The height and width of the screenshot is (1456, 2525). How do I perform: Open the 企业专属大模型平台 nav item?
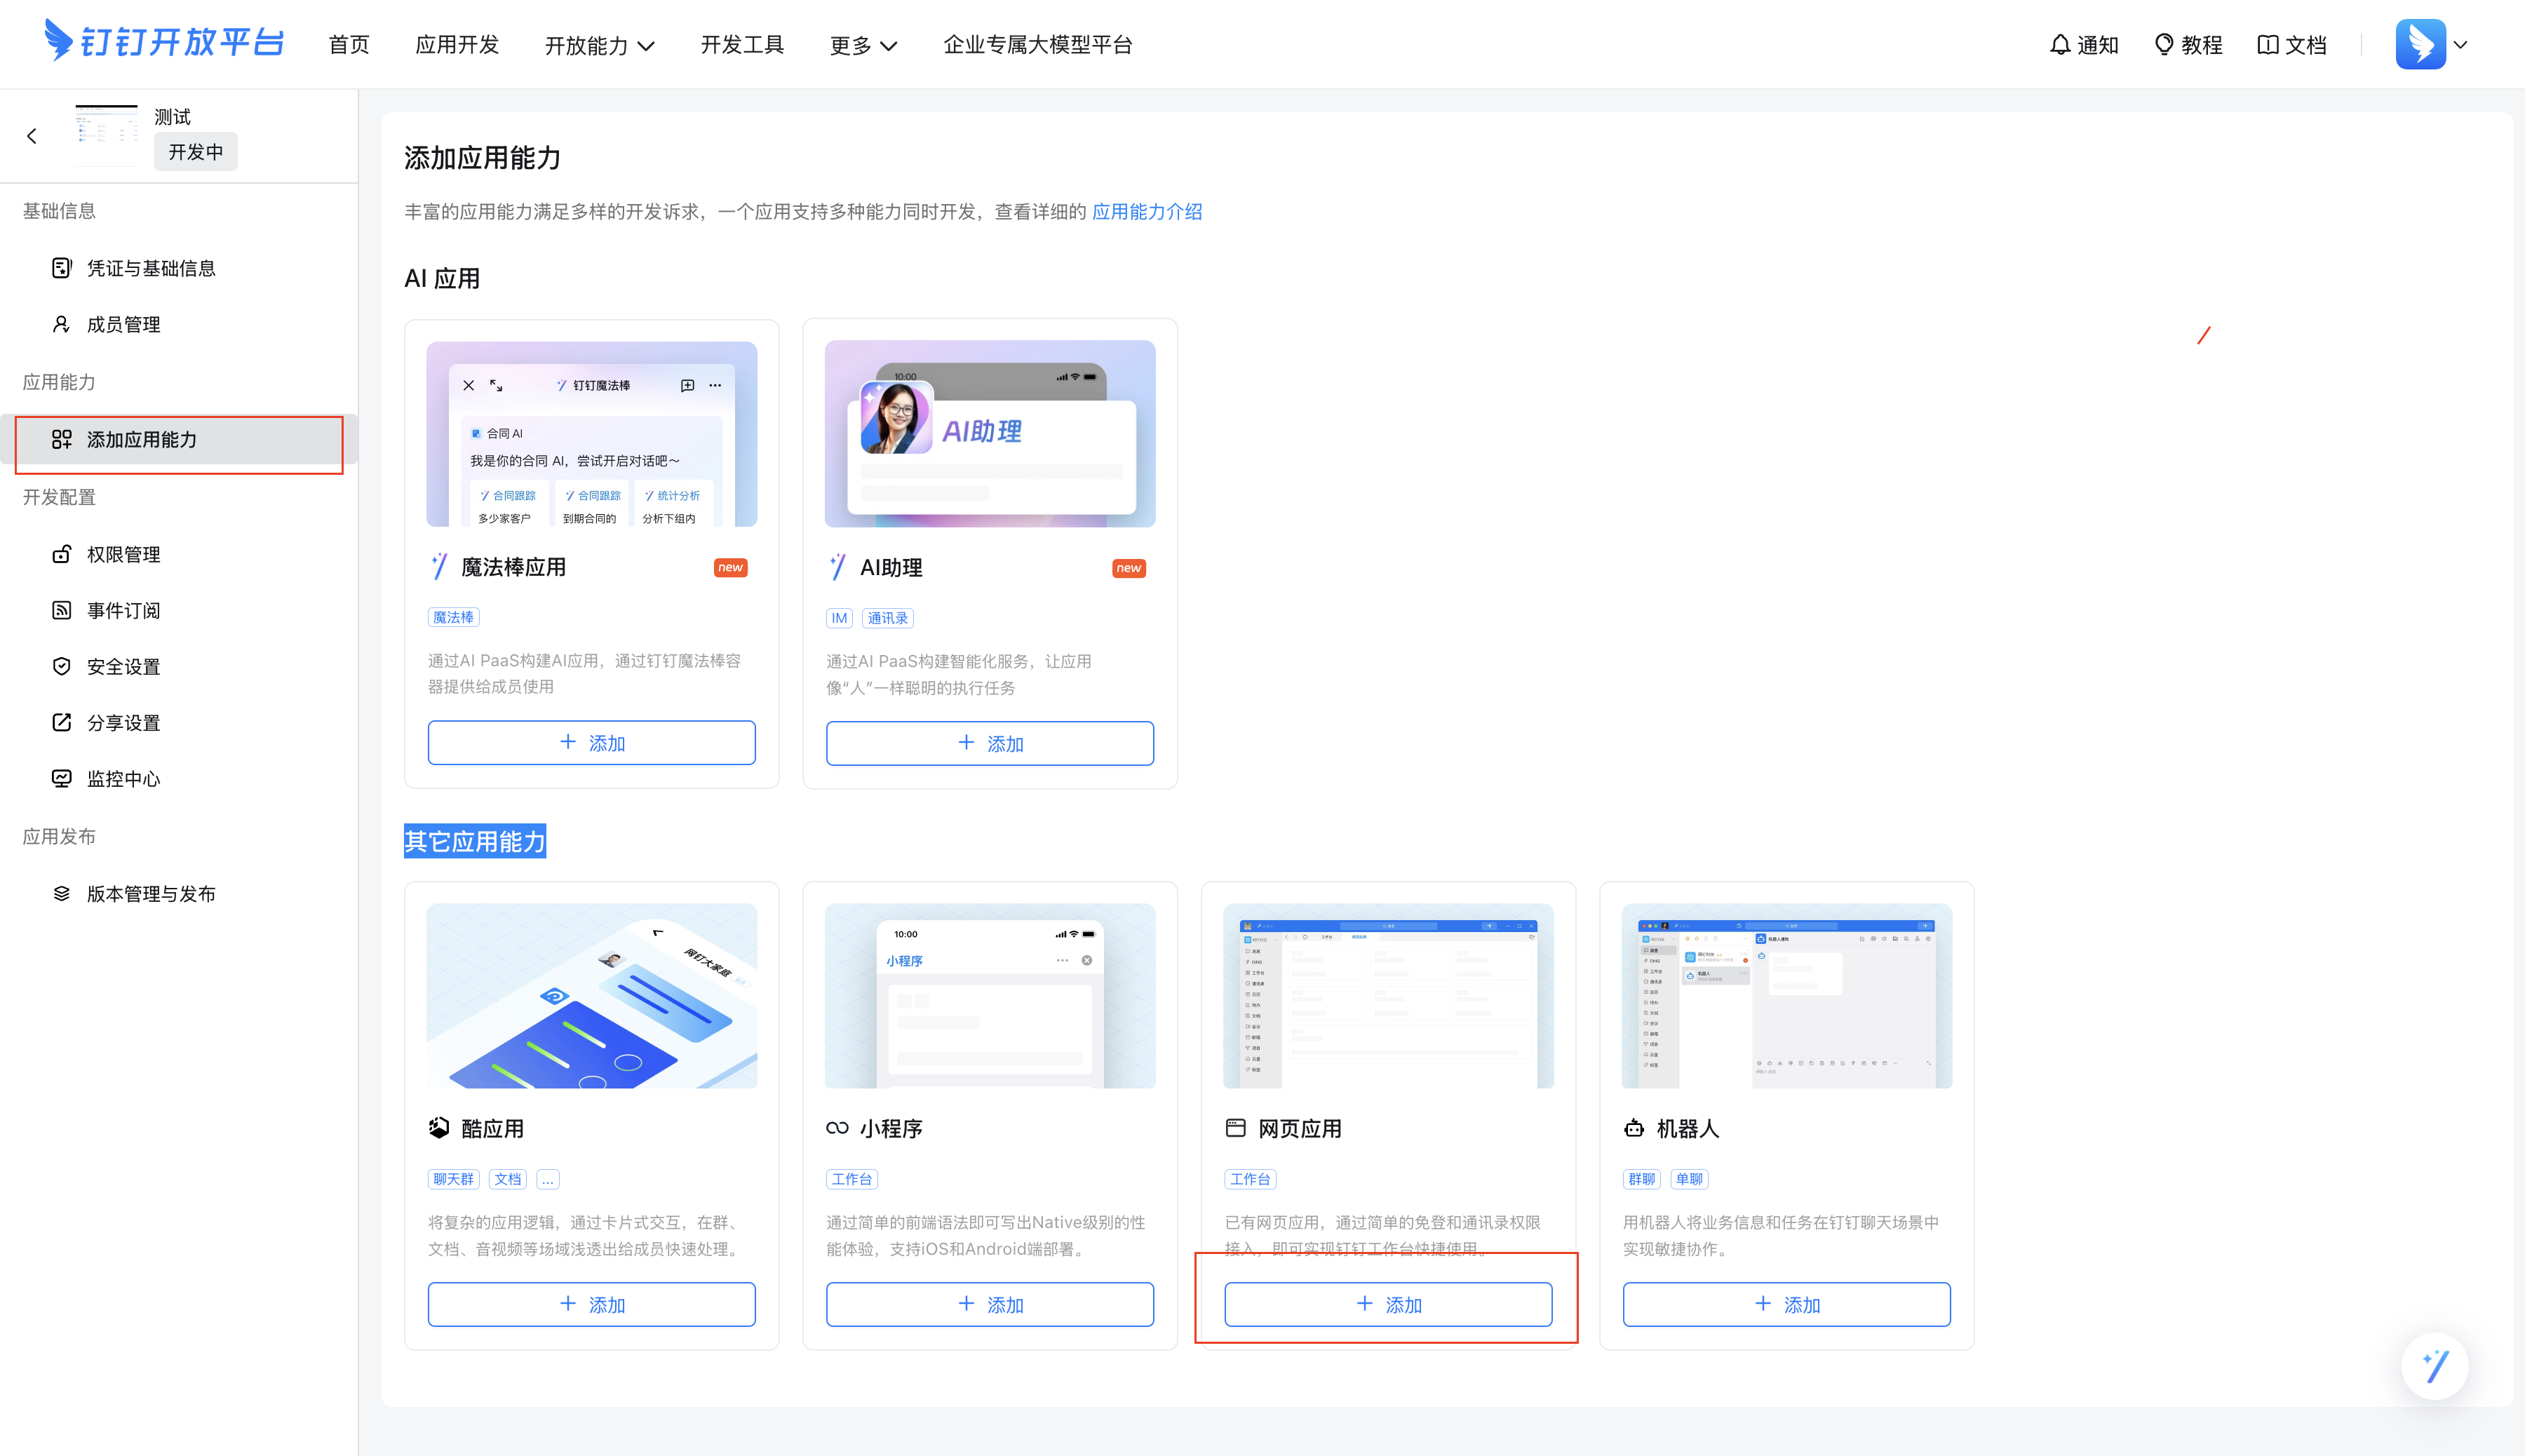pyautogui.click(x=1038, y=45)
